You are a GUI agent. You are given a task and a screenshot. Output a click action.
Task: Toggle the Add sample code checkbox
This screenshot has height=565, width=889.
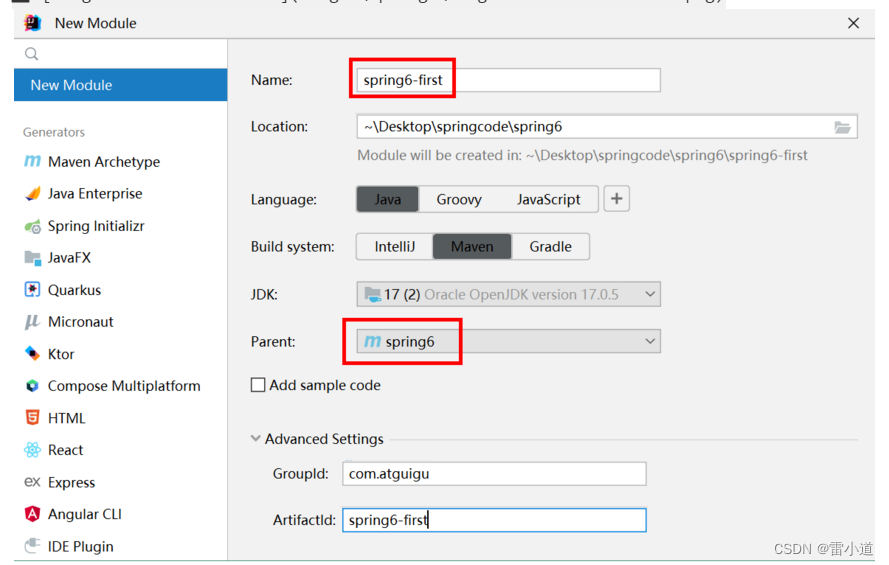pyautogui.click(x=258, y=385)
